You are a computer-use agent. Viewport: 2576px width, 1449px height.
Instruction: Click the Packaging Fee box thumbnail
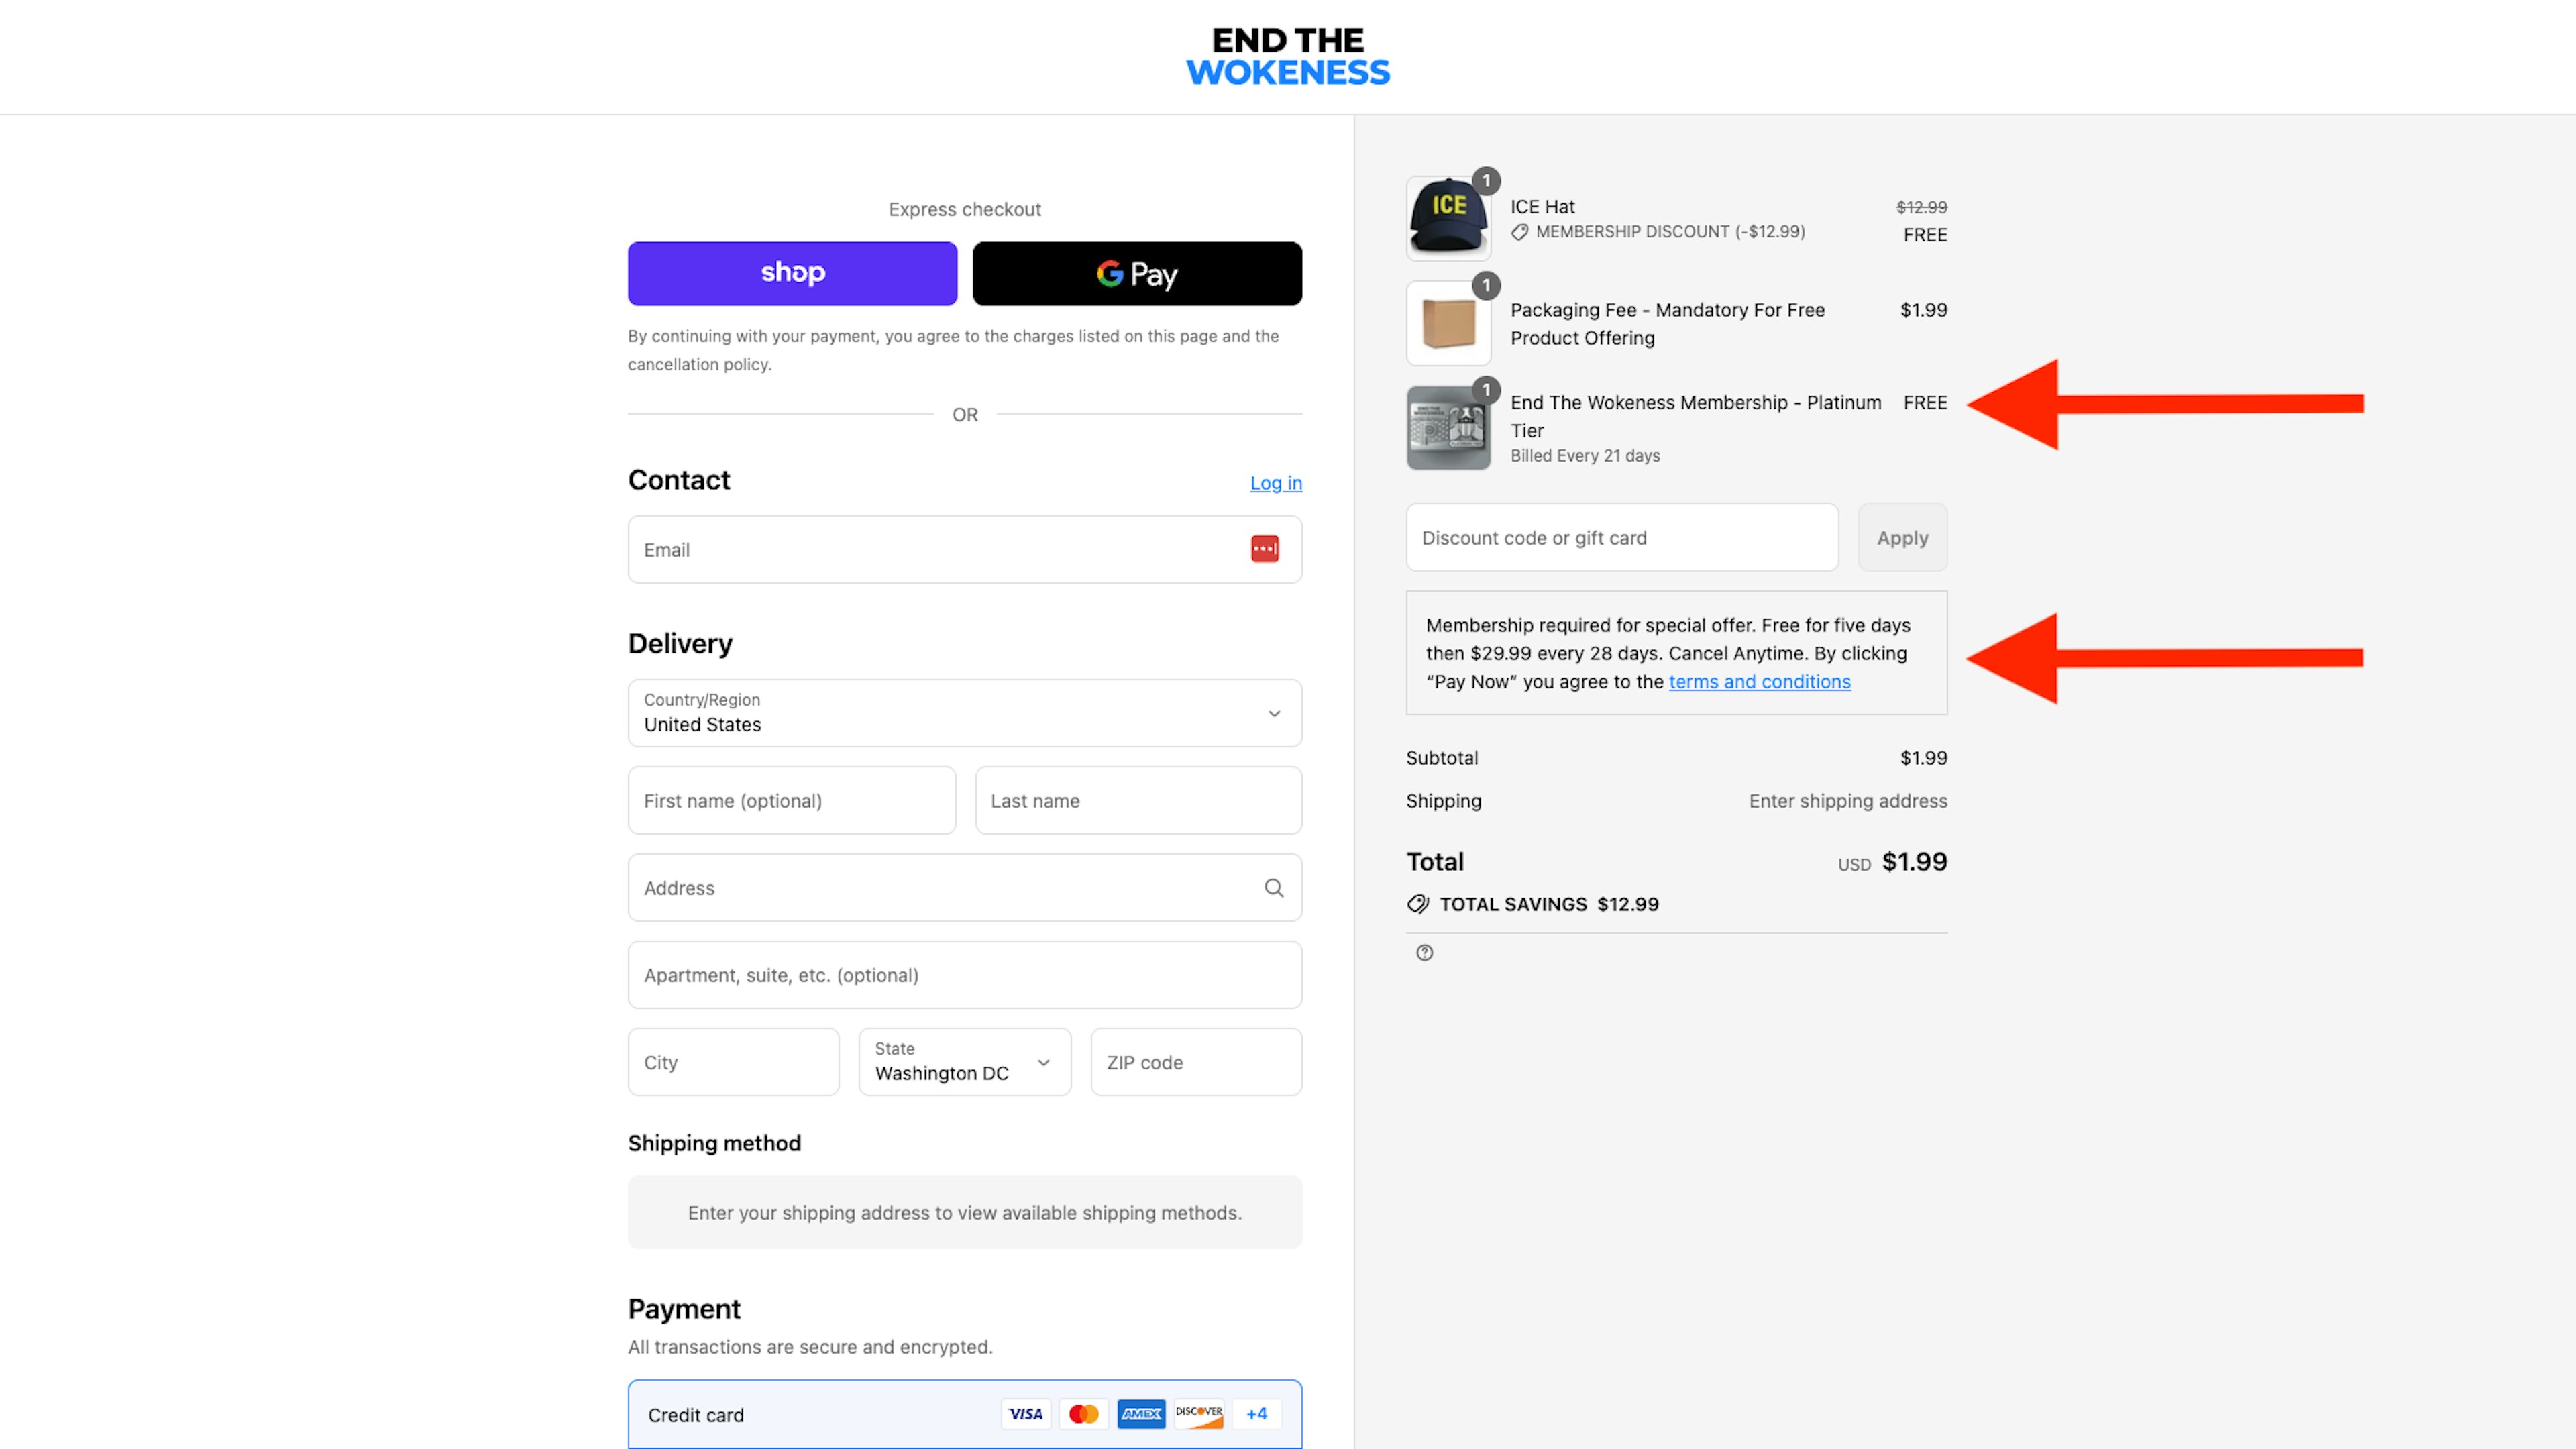[x=1448, y=323]
